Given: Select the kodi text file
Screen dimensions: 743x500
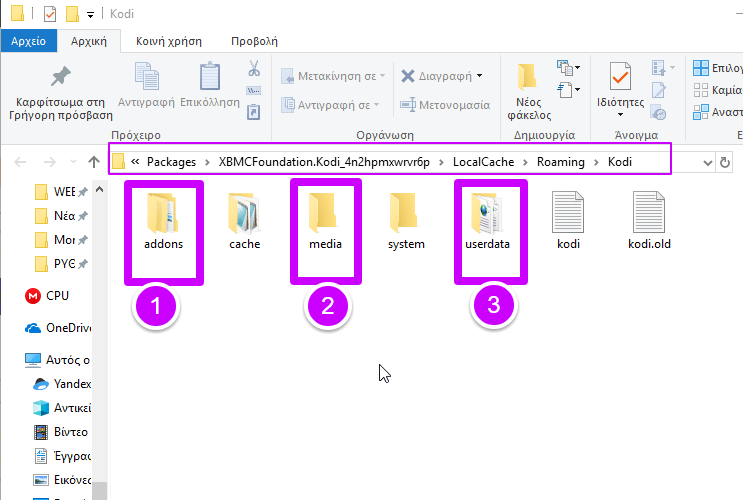Looking at the screenshot, I should click(568, 221).
